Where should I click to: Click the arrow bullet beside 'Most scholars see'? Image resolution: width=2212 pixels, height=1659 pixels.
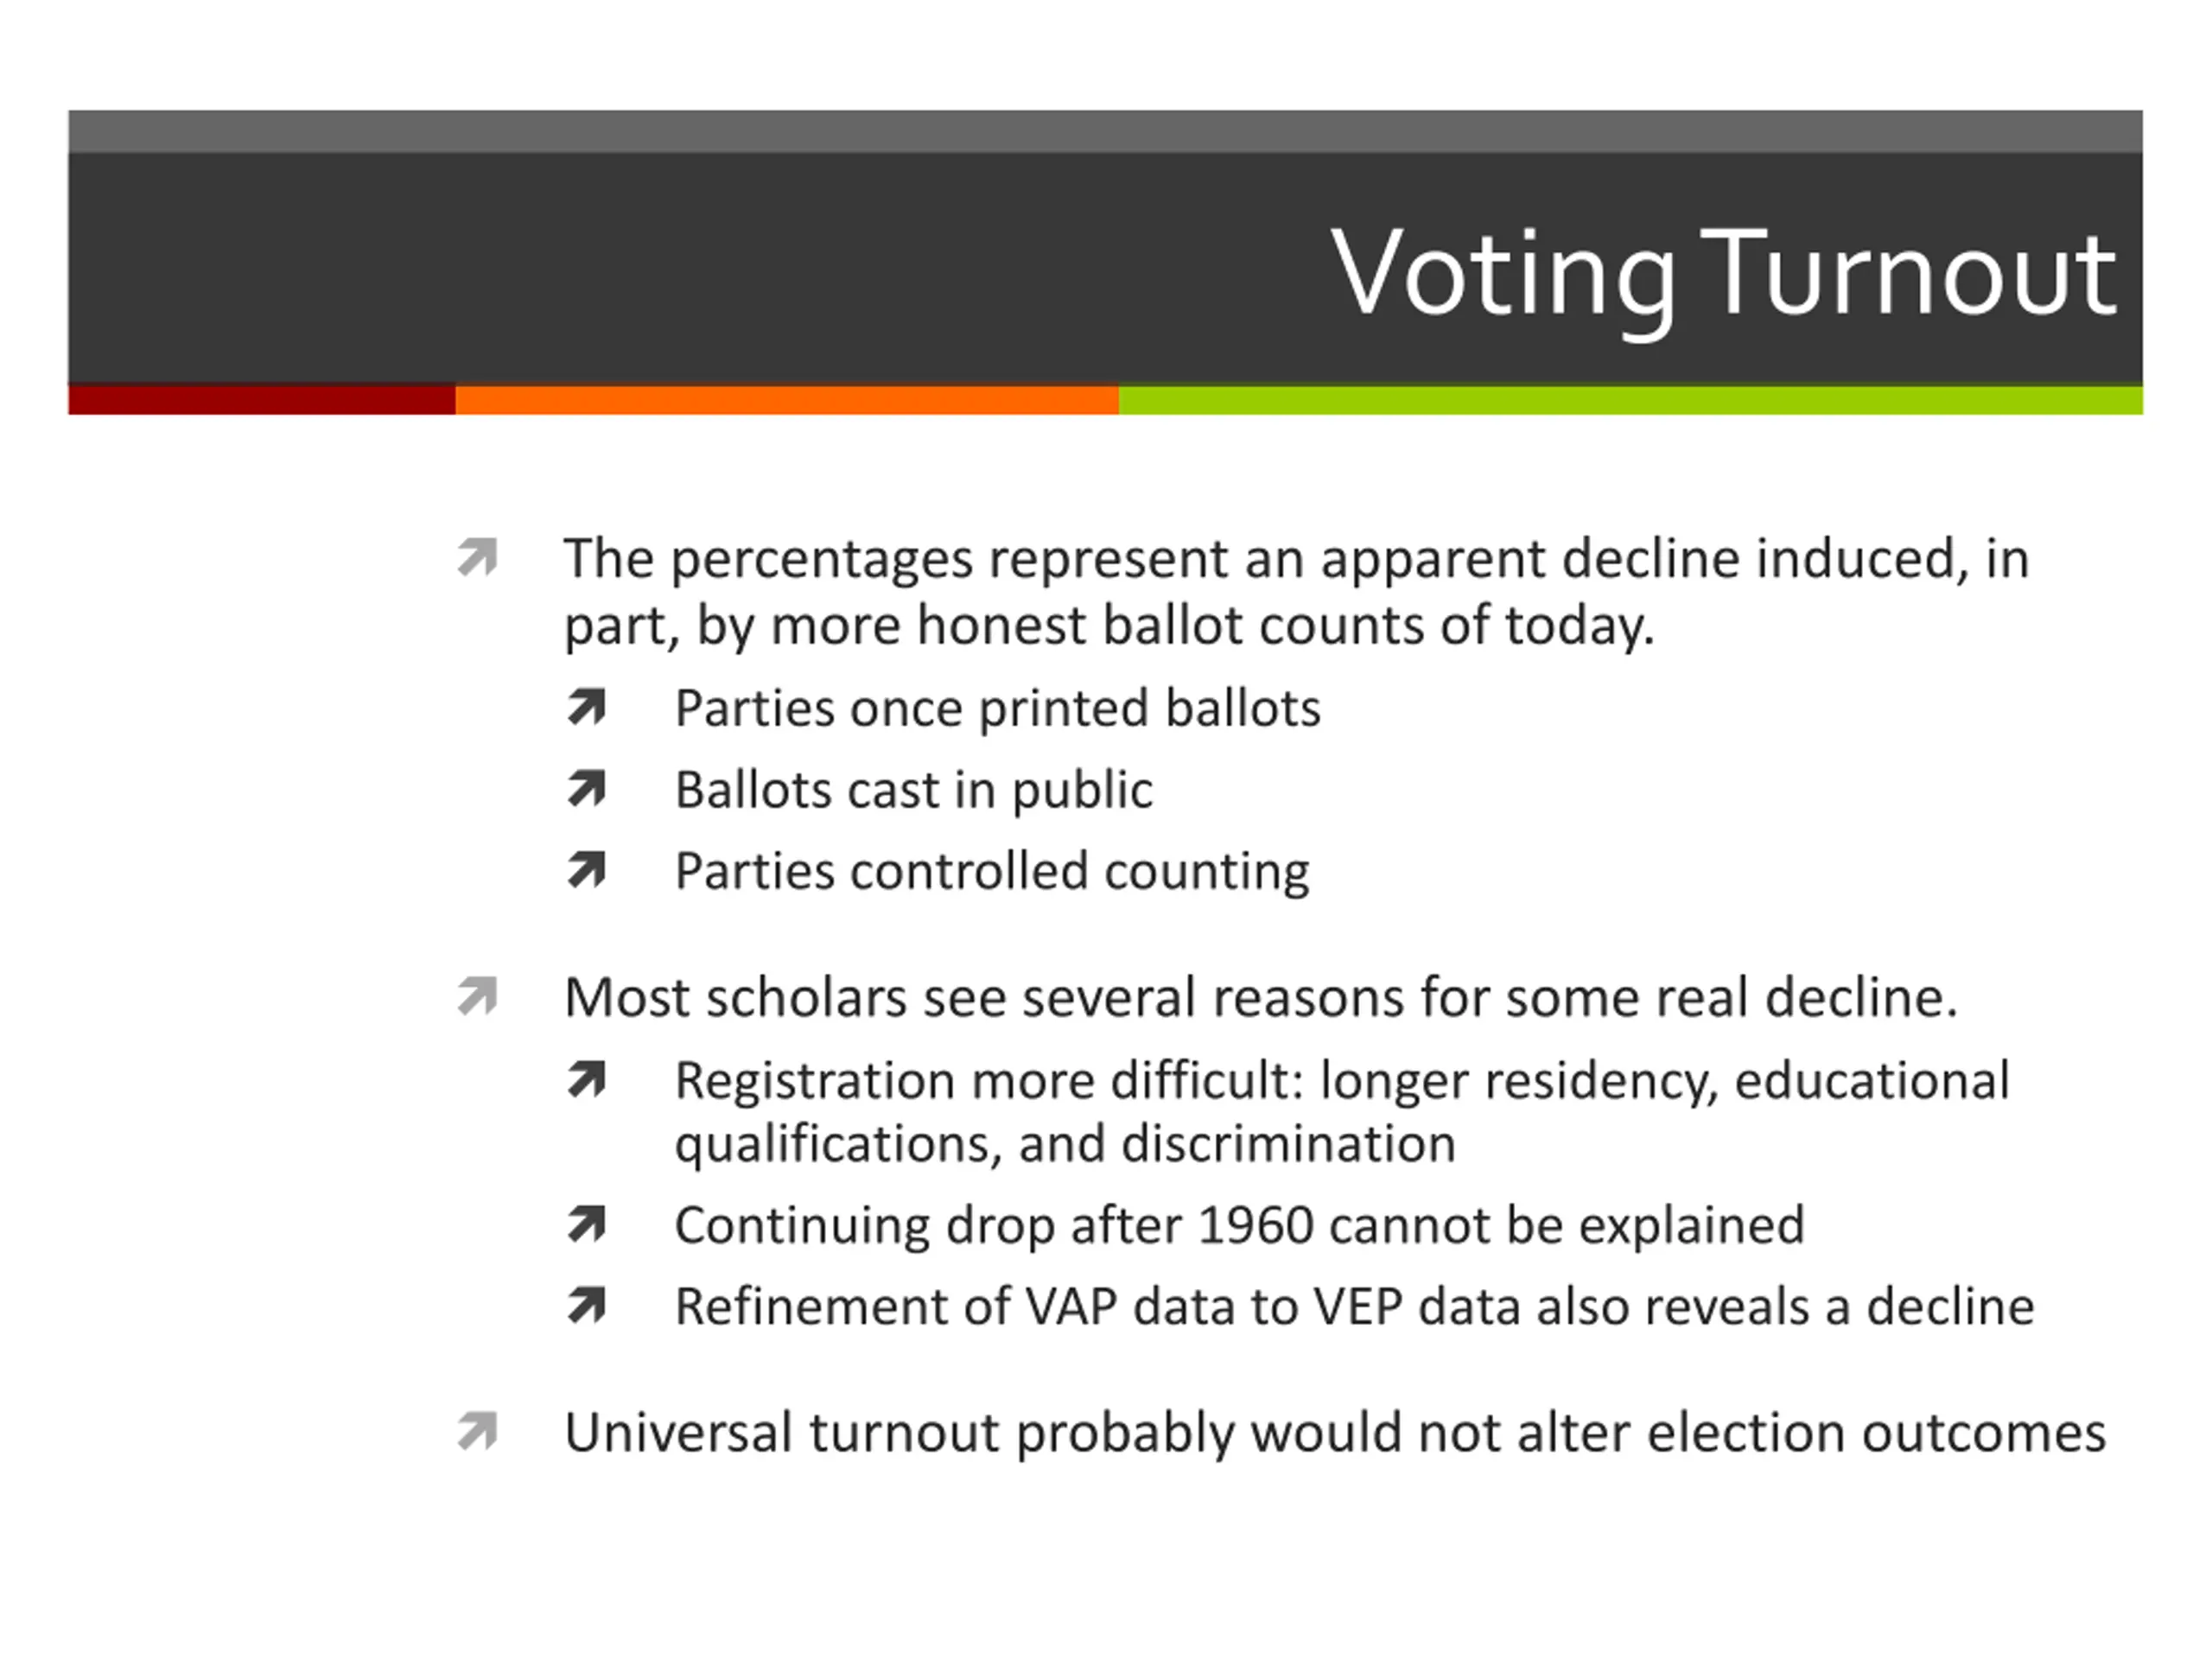point(478,996)
